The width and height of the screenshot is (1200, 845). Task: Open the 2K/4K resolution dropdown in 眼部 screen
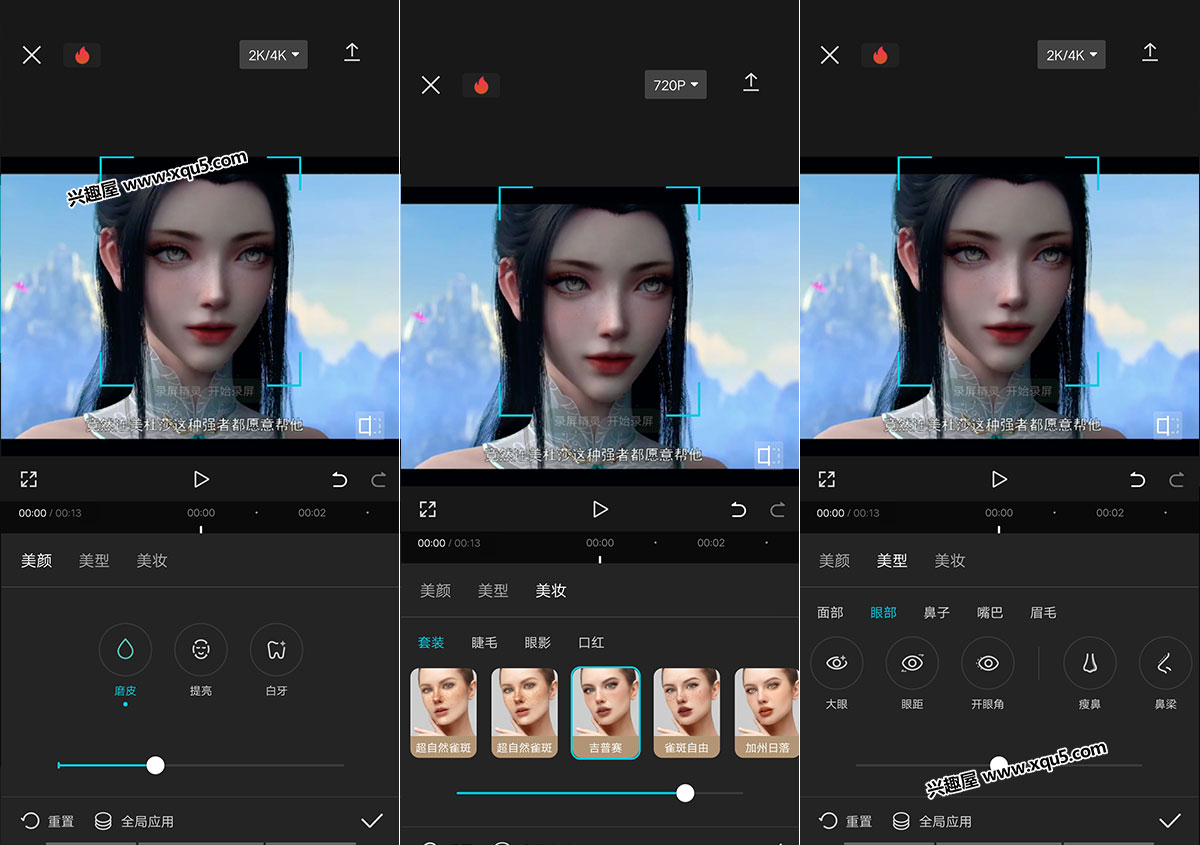pyautogui.click(x=1071, y=55)
